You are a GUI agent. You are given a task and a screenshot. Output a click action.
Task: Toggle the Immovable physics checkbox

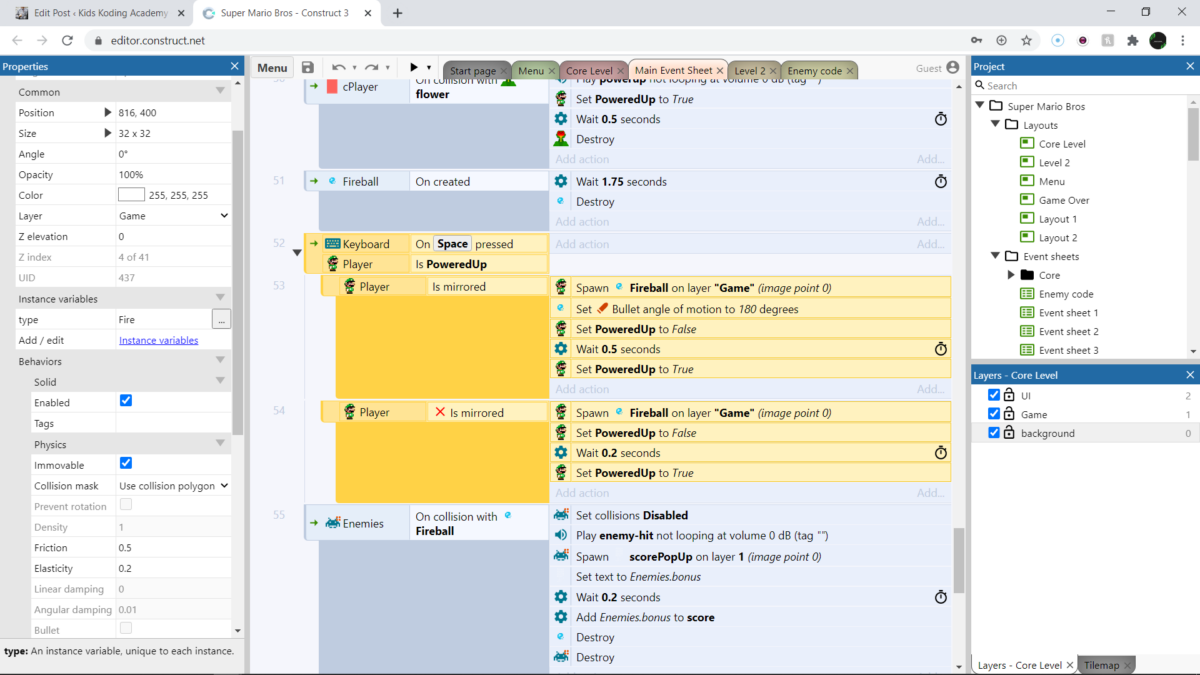[x=126, y=464]
